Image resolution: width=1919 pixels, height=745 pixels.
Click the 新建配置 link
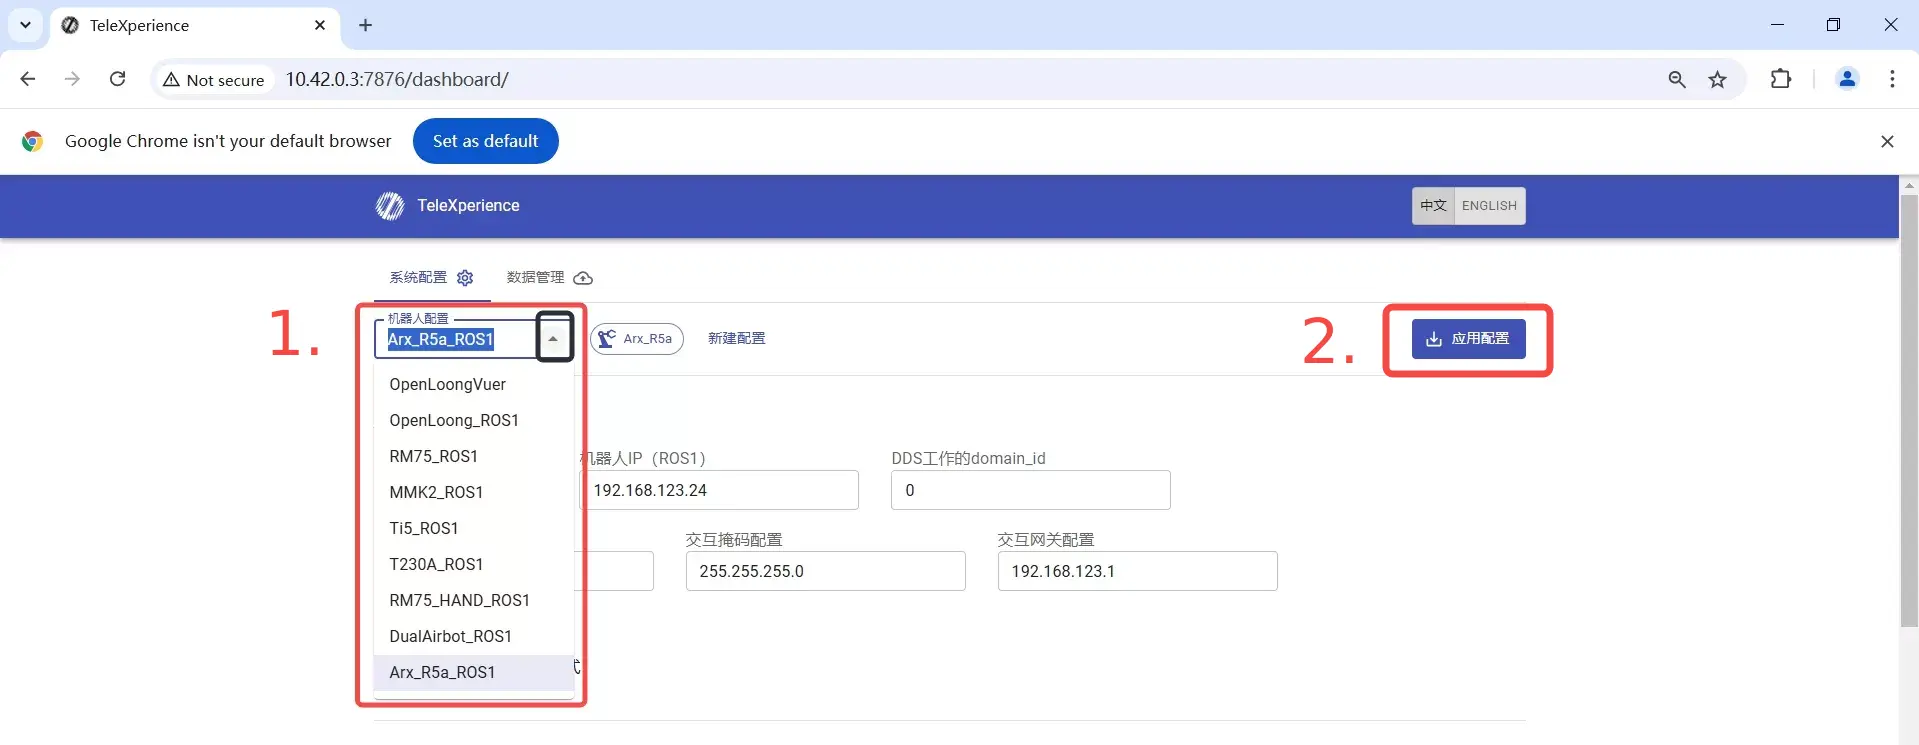736,339
